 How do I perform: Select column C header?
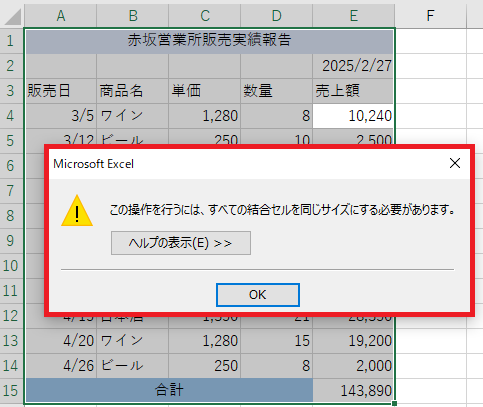pos(205,15)
